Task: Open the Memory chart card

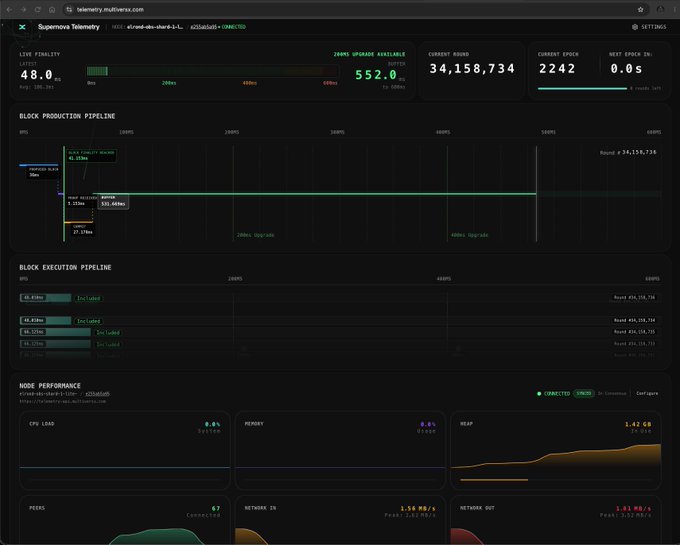Action: click(340, 450)
